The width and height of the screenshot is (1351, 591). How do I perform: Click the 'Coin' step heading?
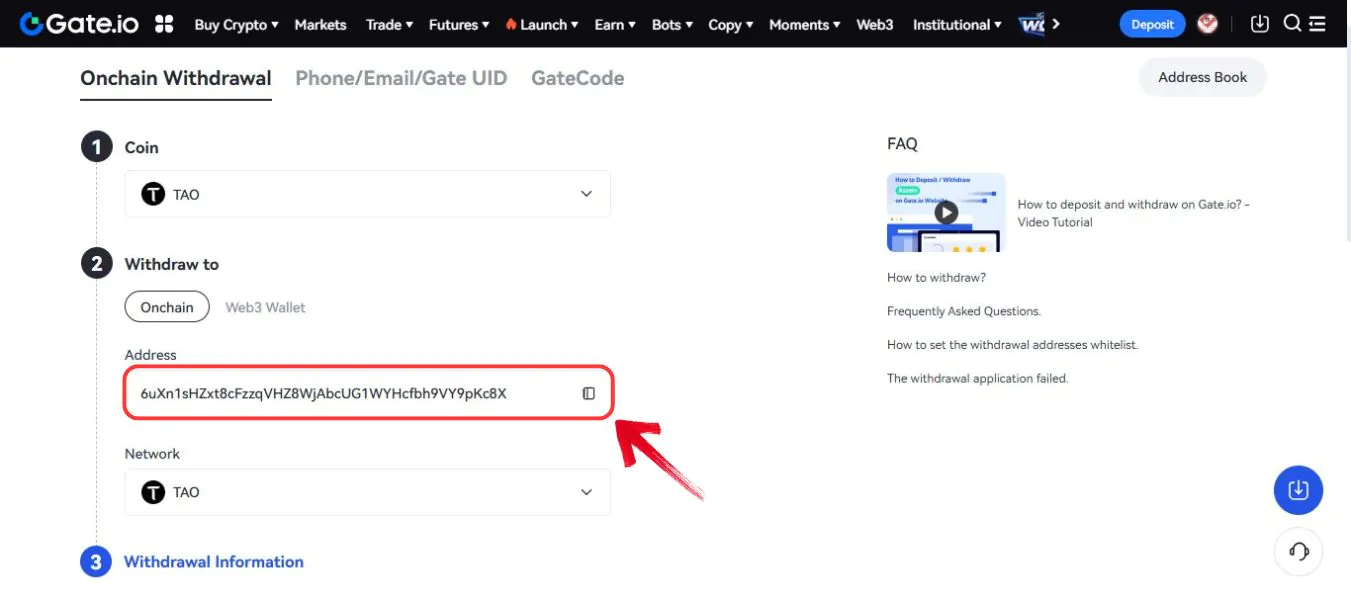point(141,147)
